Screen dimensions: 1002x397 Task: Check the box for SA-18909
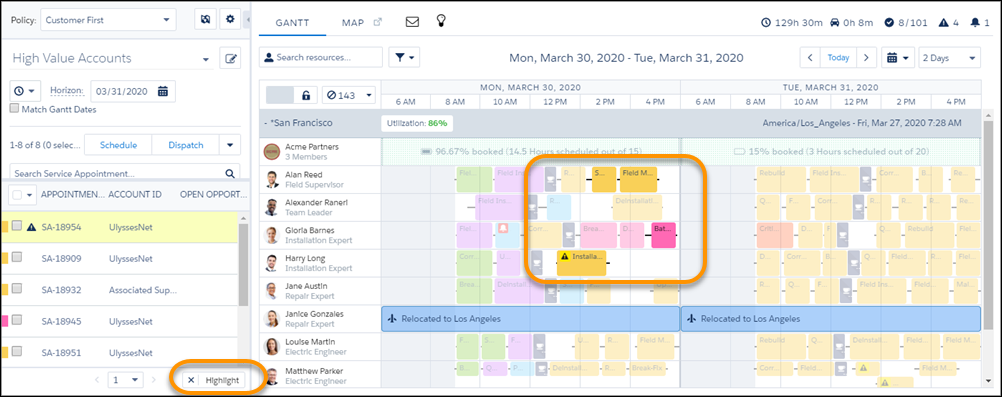coord(17,257)
